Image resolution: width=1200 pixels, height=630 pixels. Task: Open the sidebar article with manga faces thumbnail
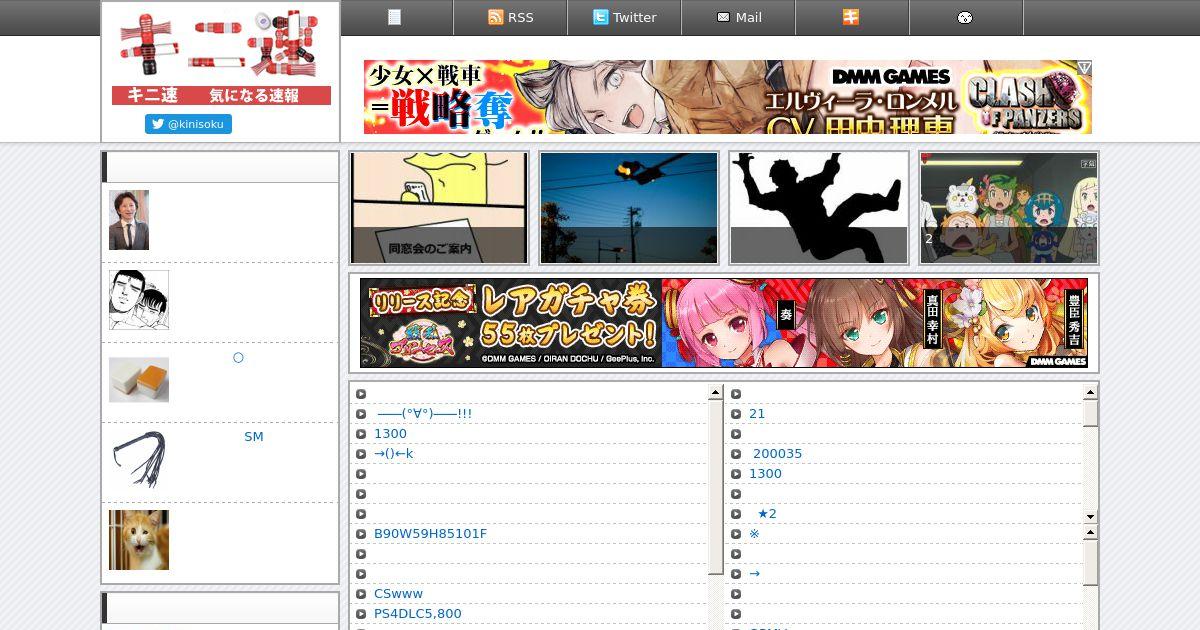coord(139,300)
